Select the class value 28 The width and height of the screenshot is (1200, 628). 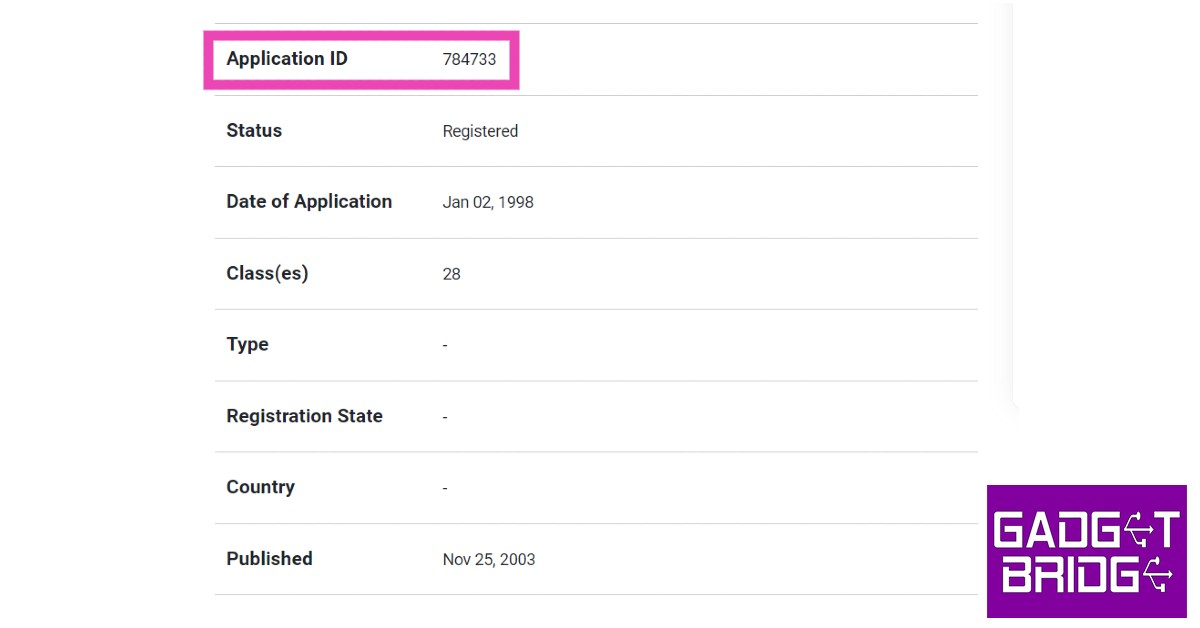pyautogui.click(x=452, y=274)
